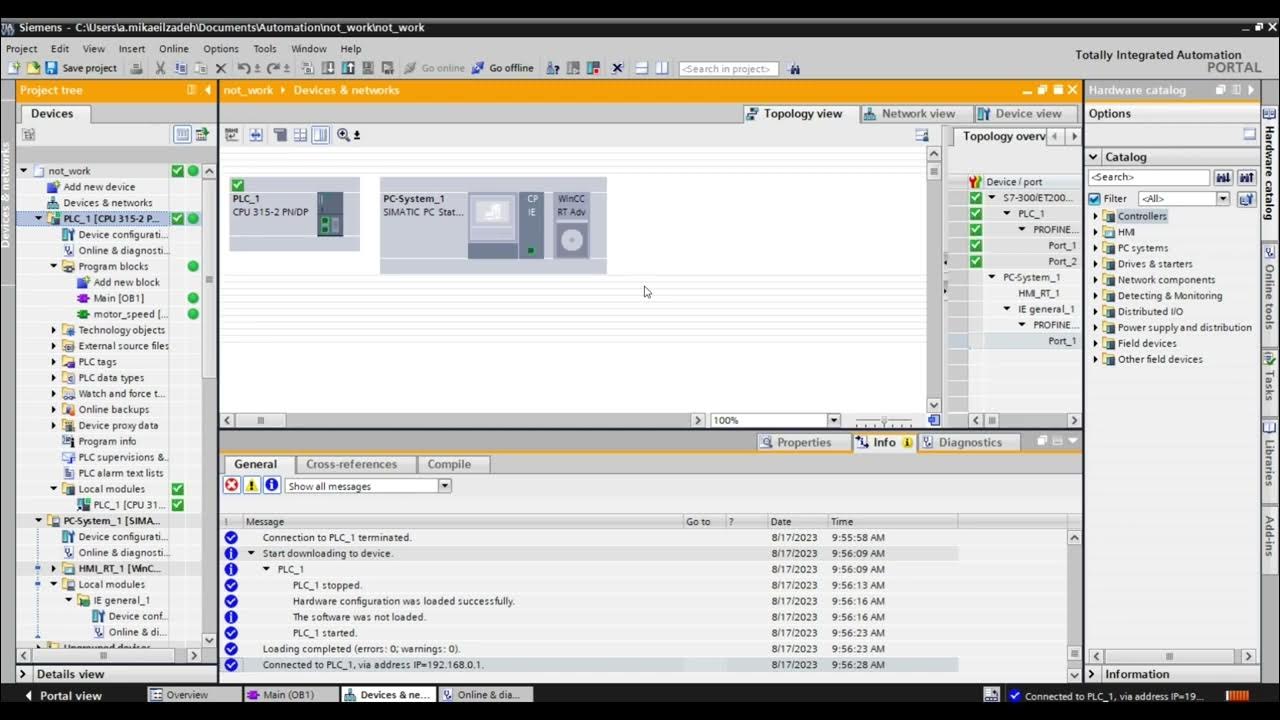The image size is (1280, 720).
Task: Click the catalog Search input field
Action: click(x=1149, y=177)
